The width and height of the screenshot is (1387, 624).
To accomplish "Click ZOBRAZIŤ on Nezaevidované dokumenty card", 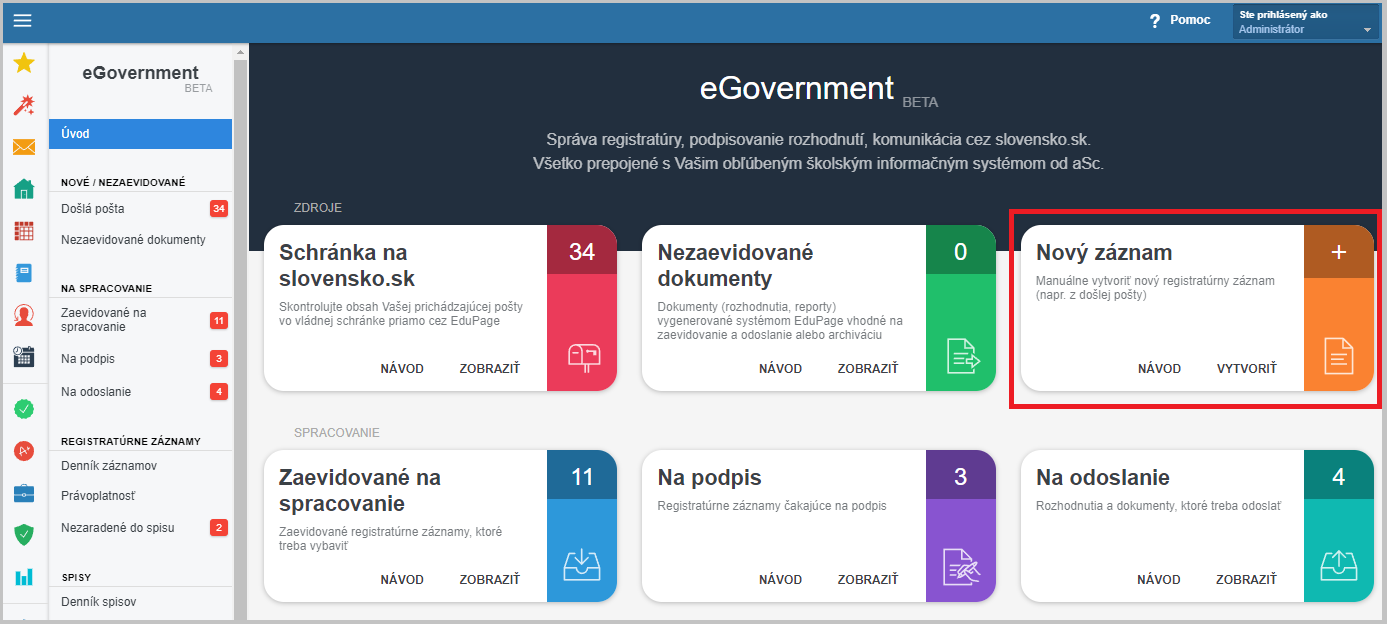I will tap(868, 369).
